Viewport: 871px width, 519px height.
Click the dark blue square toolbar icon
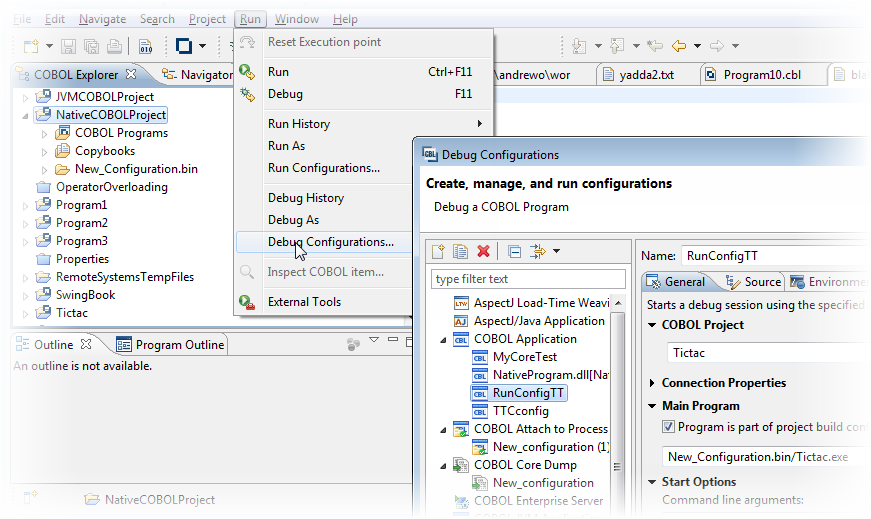184,46
